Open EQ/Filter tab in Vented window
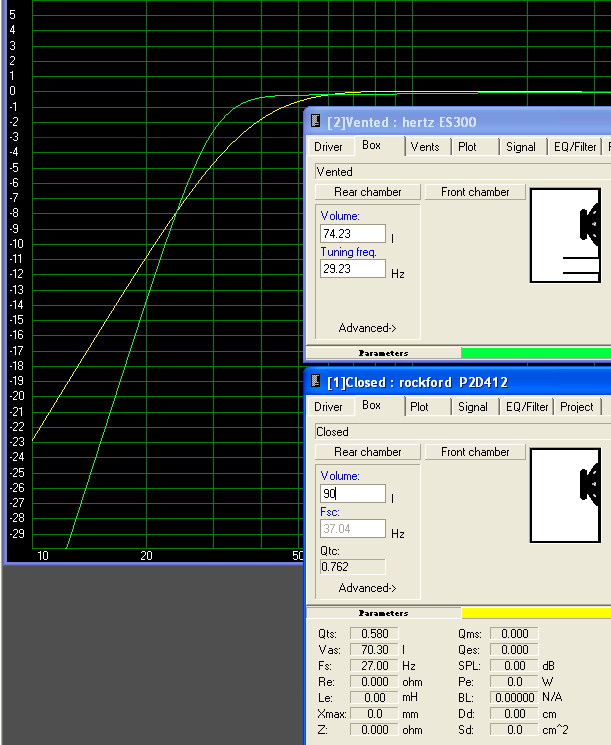This screenshot has height=745, width=611. coord(575,147)
